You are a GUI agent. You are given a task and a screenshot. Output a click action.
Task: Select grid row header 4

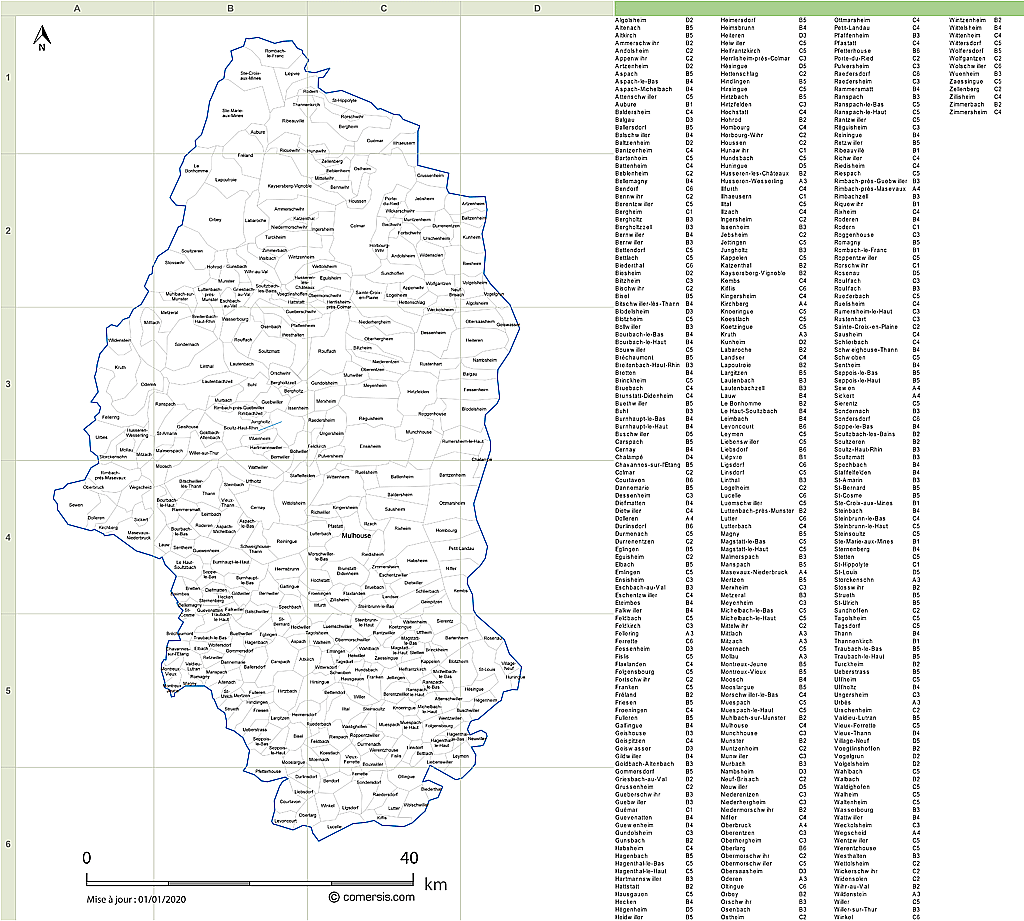point(8,538)
